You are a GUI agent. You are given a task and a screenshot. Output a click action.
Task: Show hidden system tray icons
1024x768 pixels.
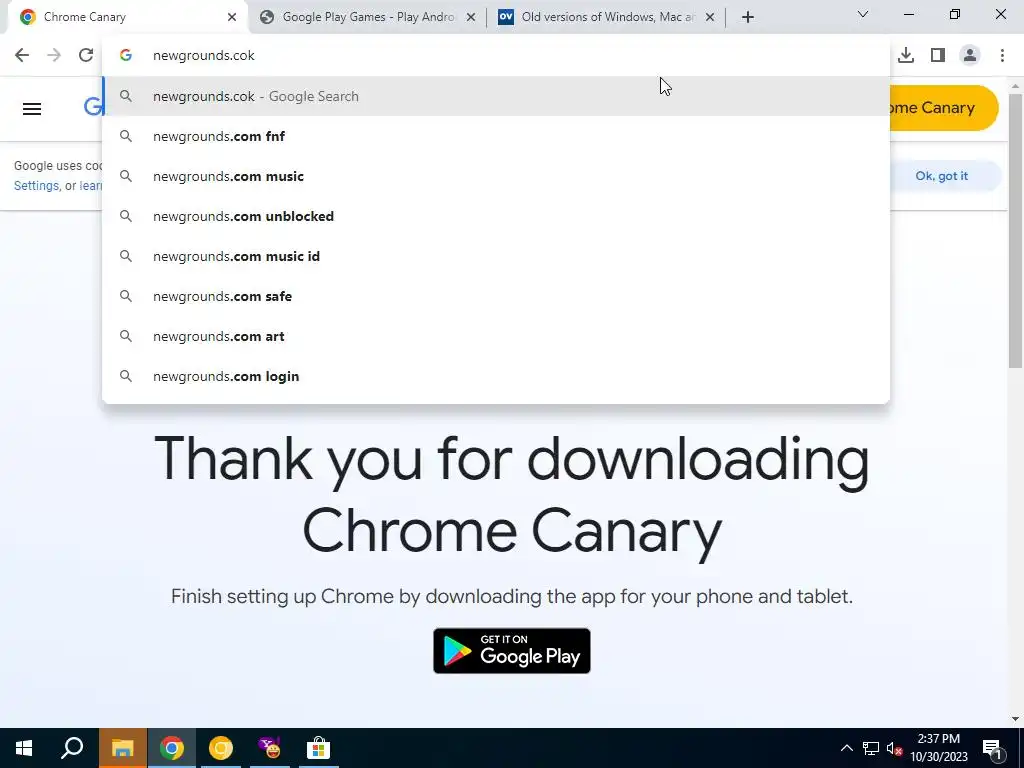point(846,748)
